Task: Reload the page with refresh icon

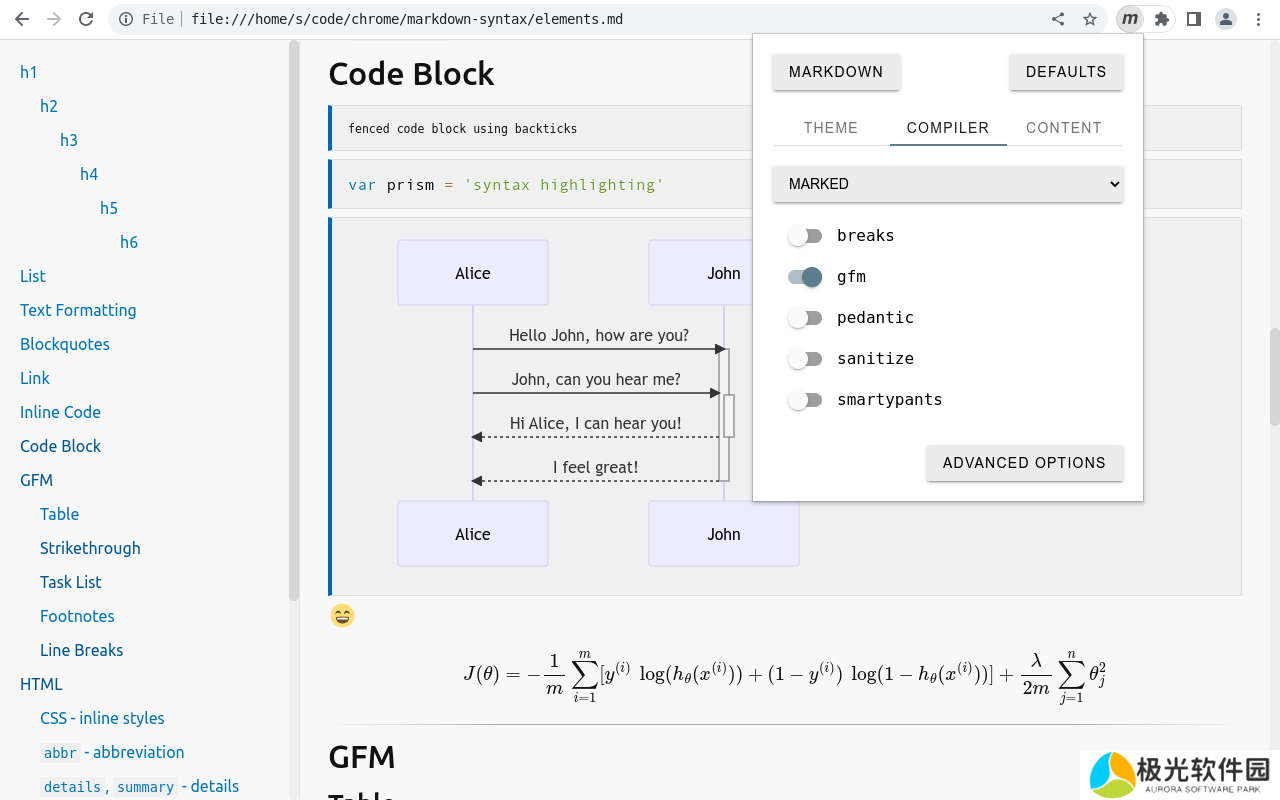Action: pos(86,19)
